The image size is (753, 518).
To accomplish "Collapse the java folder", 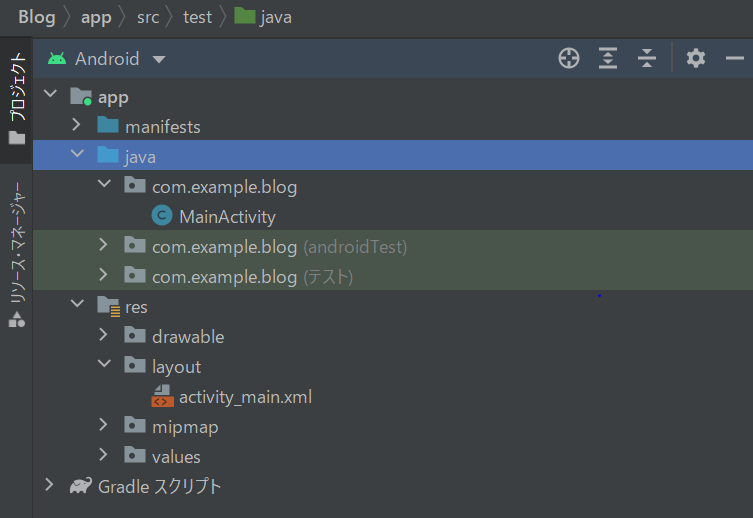I will point(77,157).
